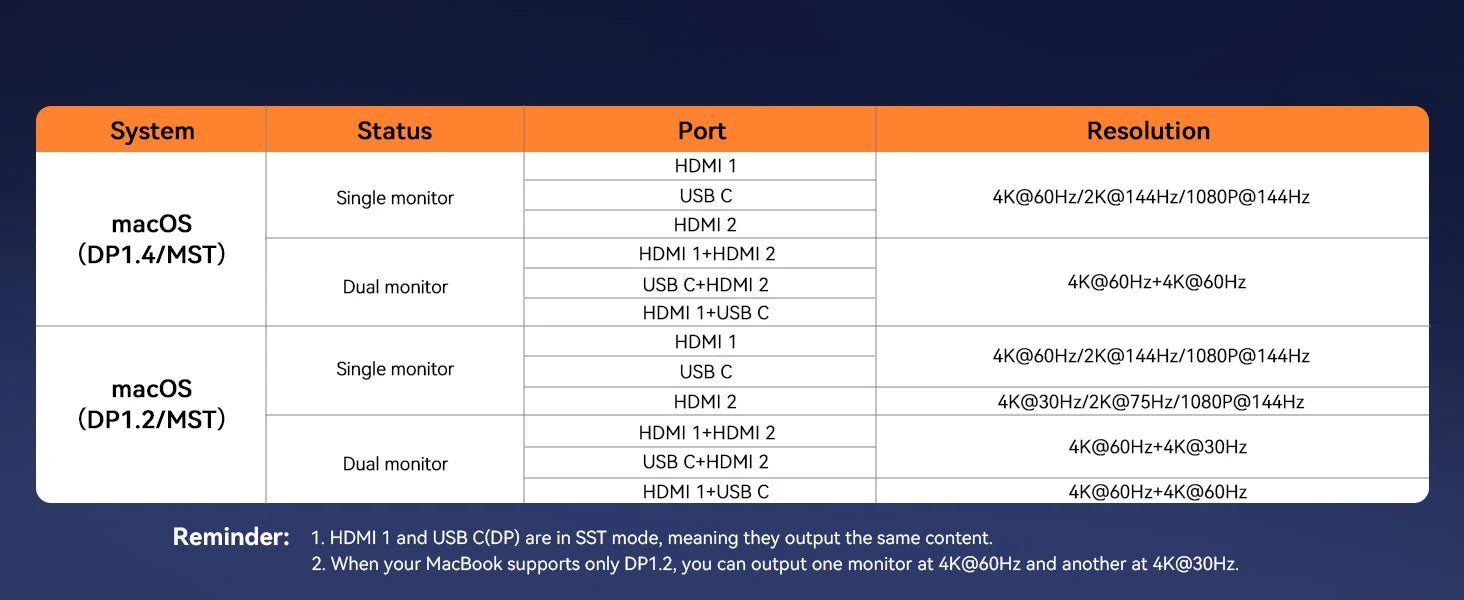This screenshot has width=1464, height=600.
Task: Click Single monitor status in DP1.2 section
Action: pos(395,369)
